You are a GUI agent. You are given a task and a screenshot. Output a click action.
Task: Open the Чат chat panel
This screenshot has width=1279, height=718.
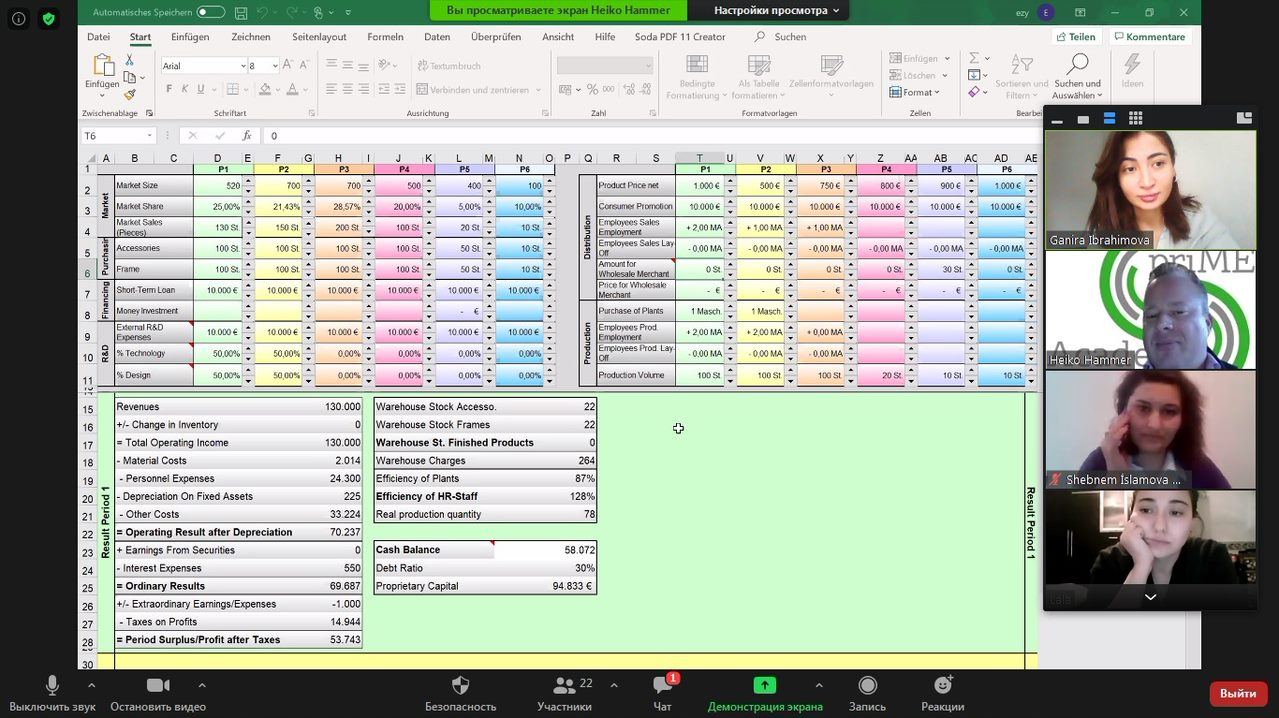coord(662,693)
